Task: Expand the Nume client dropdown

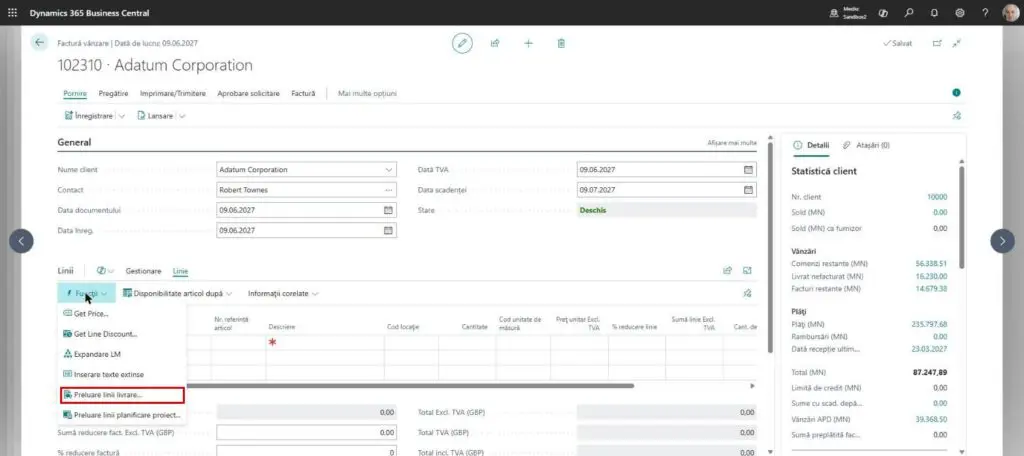Action: click(x=389, y=170)
